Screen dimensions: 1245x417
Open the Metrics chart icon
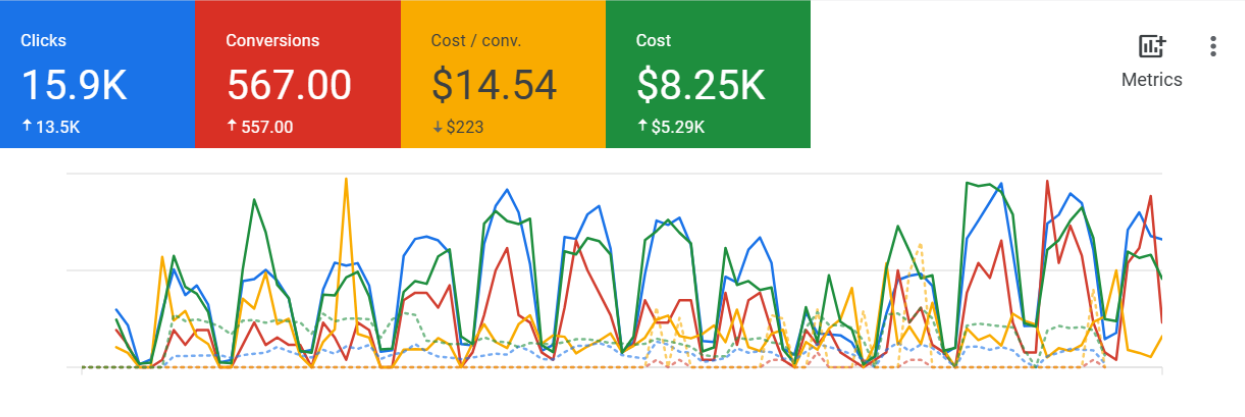[x=1152, y=46]
